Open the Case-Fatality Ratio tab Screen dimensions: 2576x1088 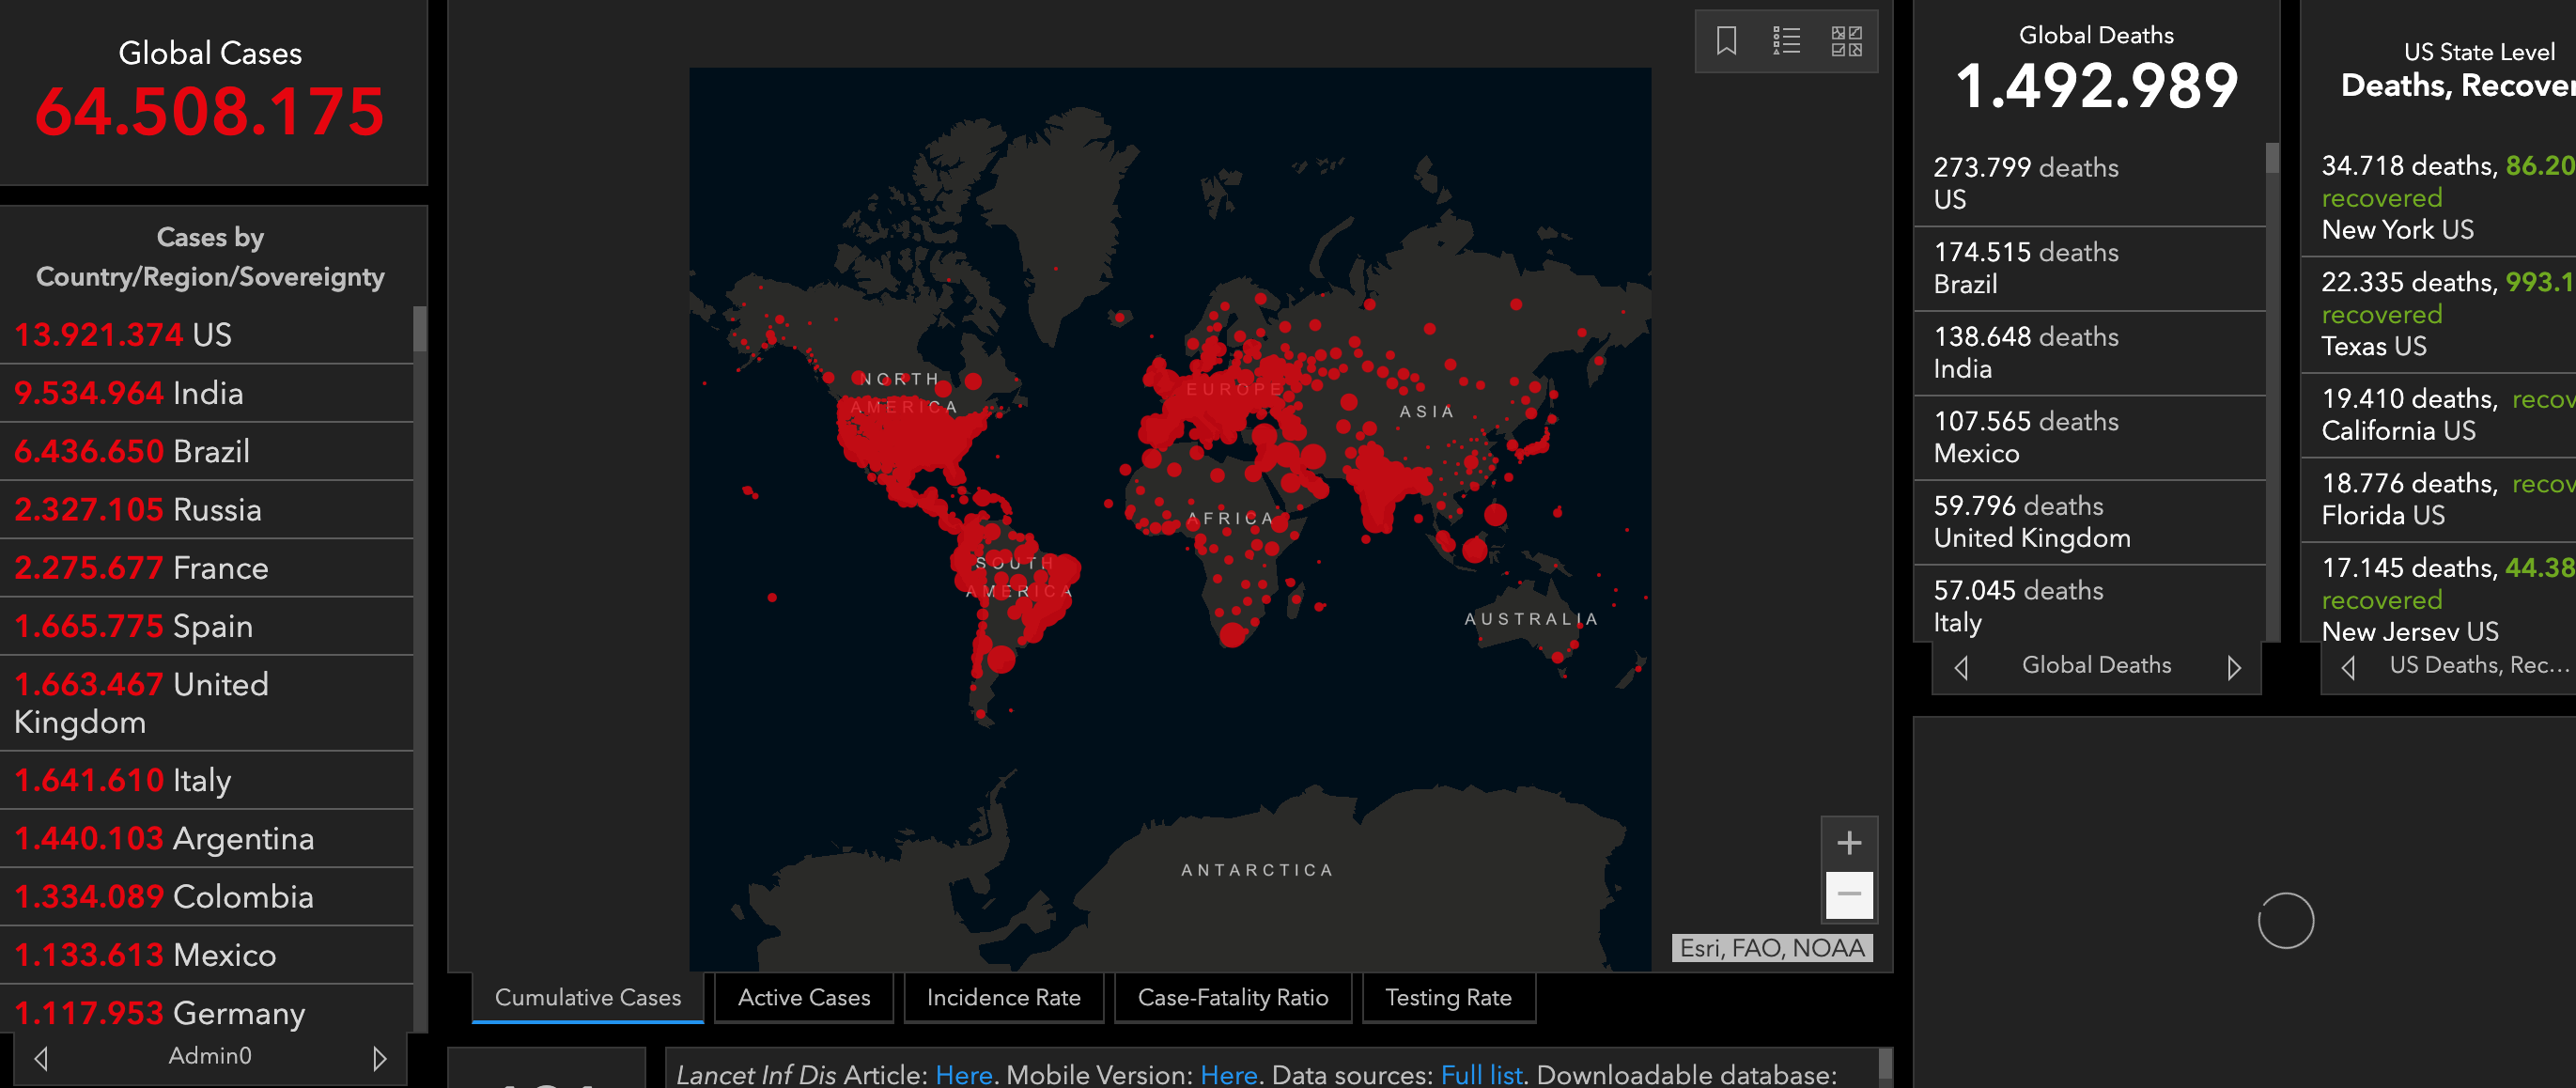(x=1232, y=997)
